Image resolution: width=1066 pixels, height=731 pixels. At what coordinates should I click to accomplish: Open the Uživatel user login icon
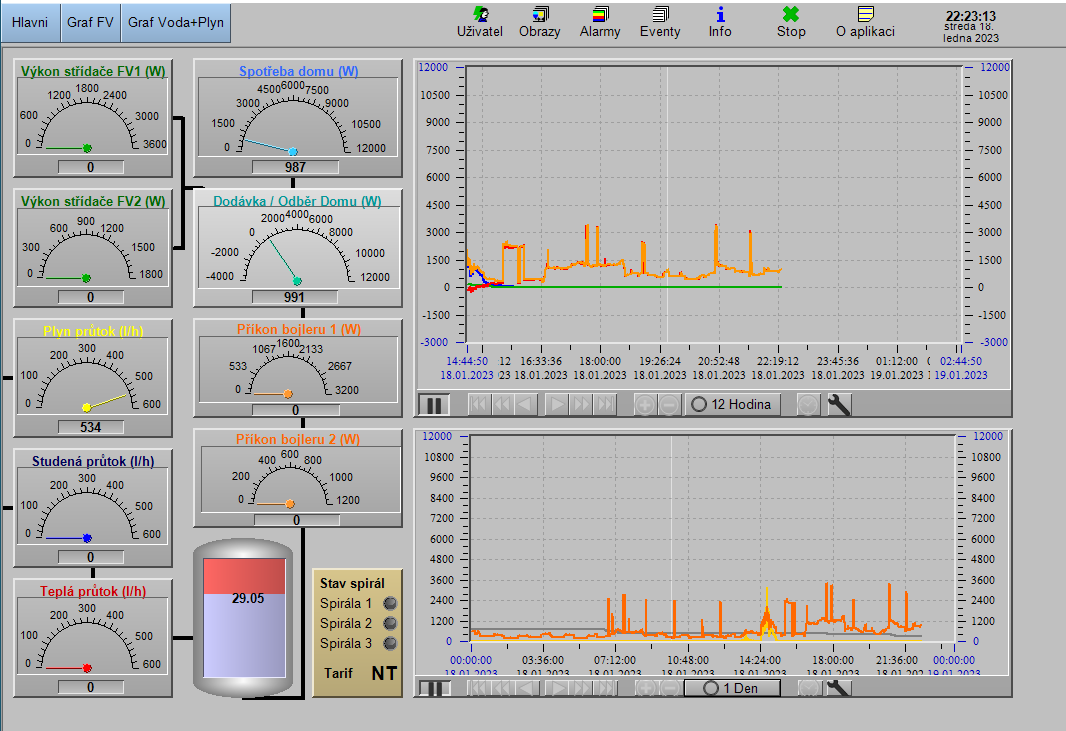tap(479, 21)
